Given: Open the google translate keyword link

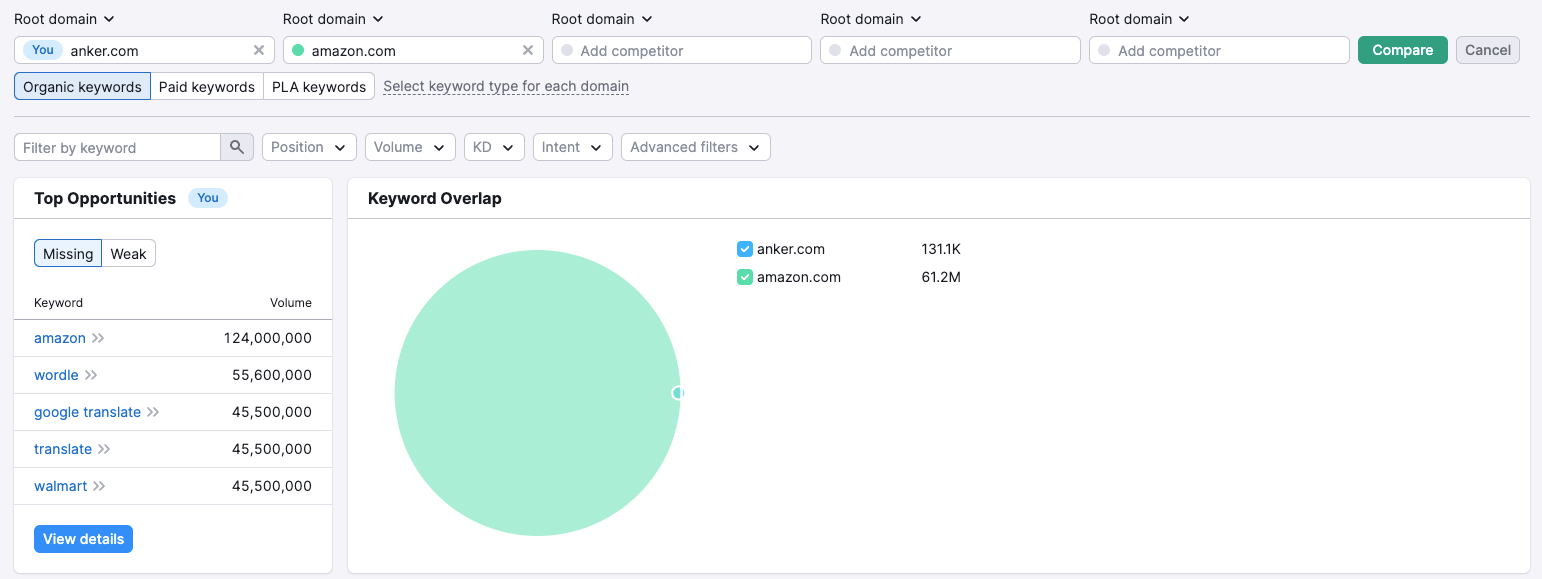Looking at the screenshot, I should point(87,412).
